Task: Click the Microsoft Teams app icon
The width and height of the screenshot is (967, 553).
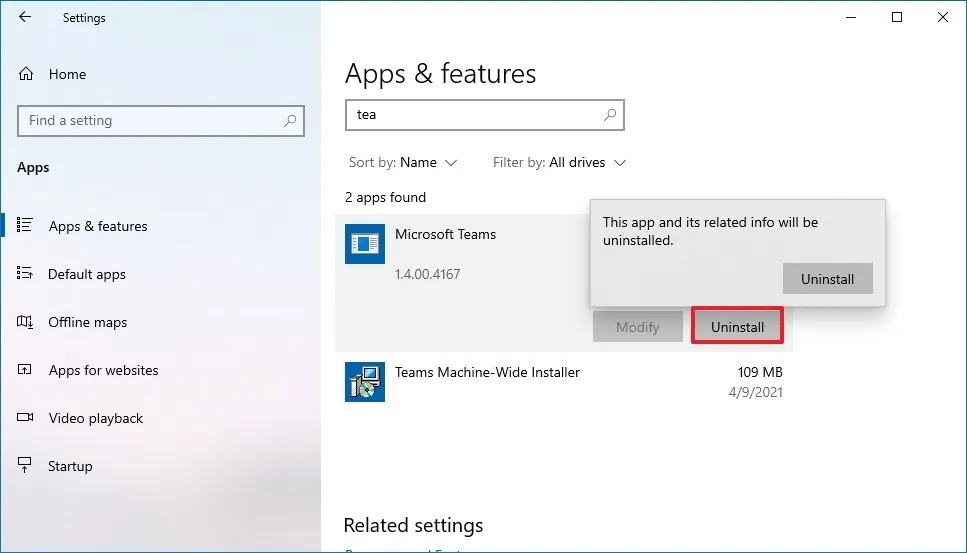Action: (365, 244)
